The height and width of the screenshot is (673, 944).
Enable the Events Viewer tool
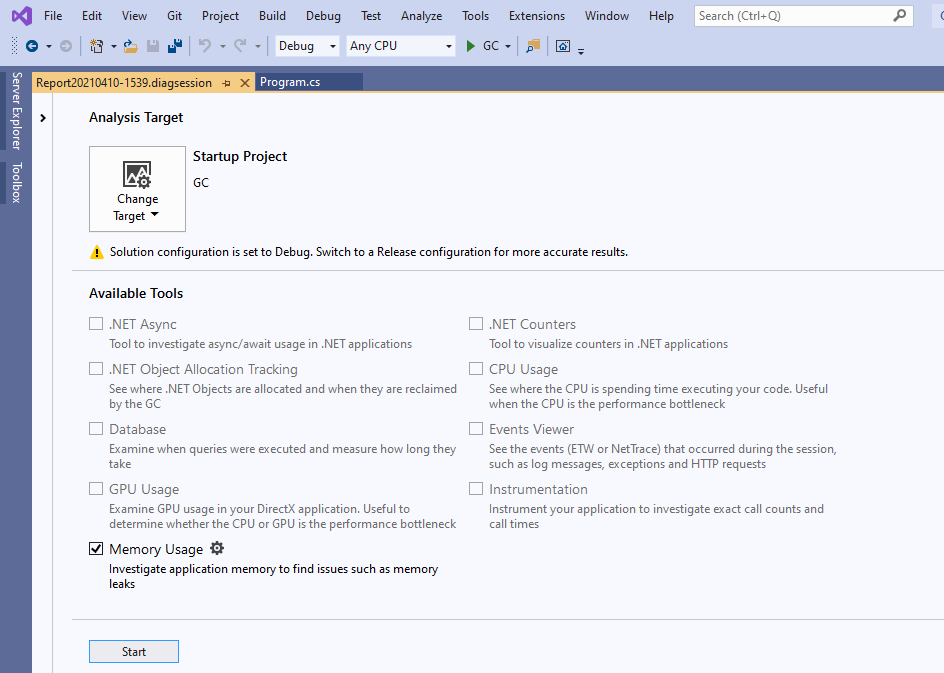tap(476, 428)
